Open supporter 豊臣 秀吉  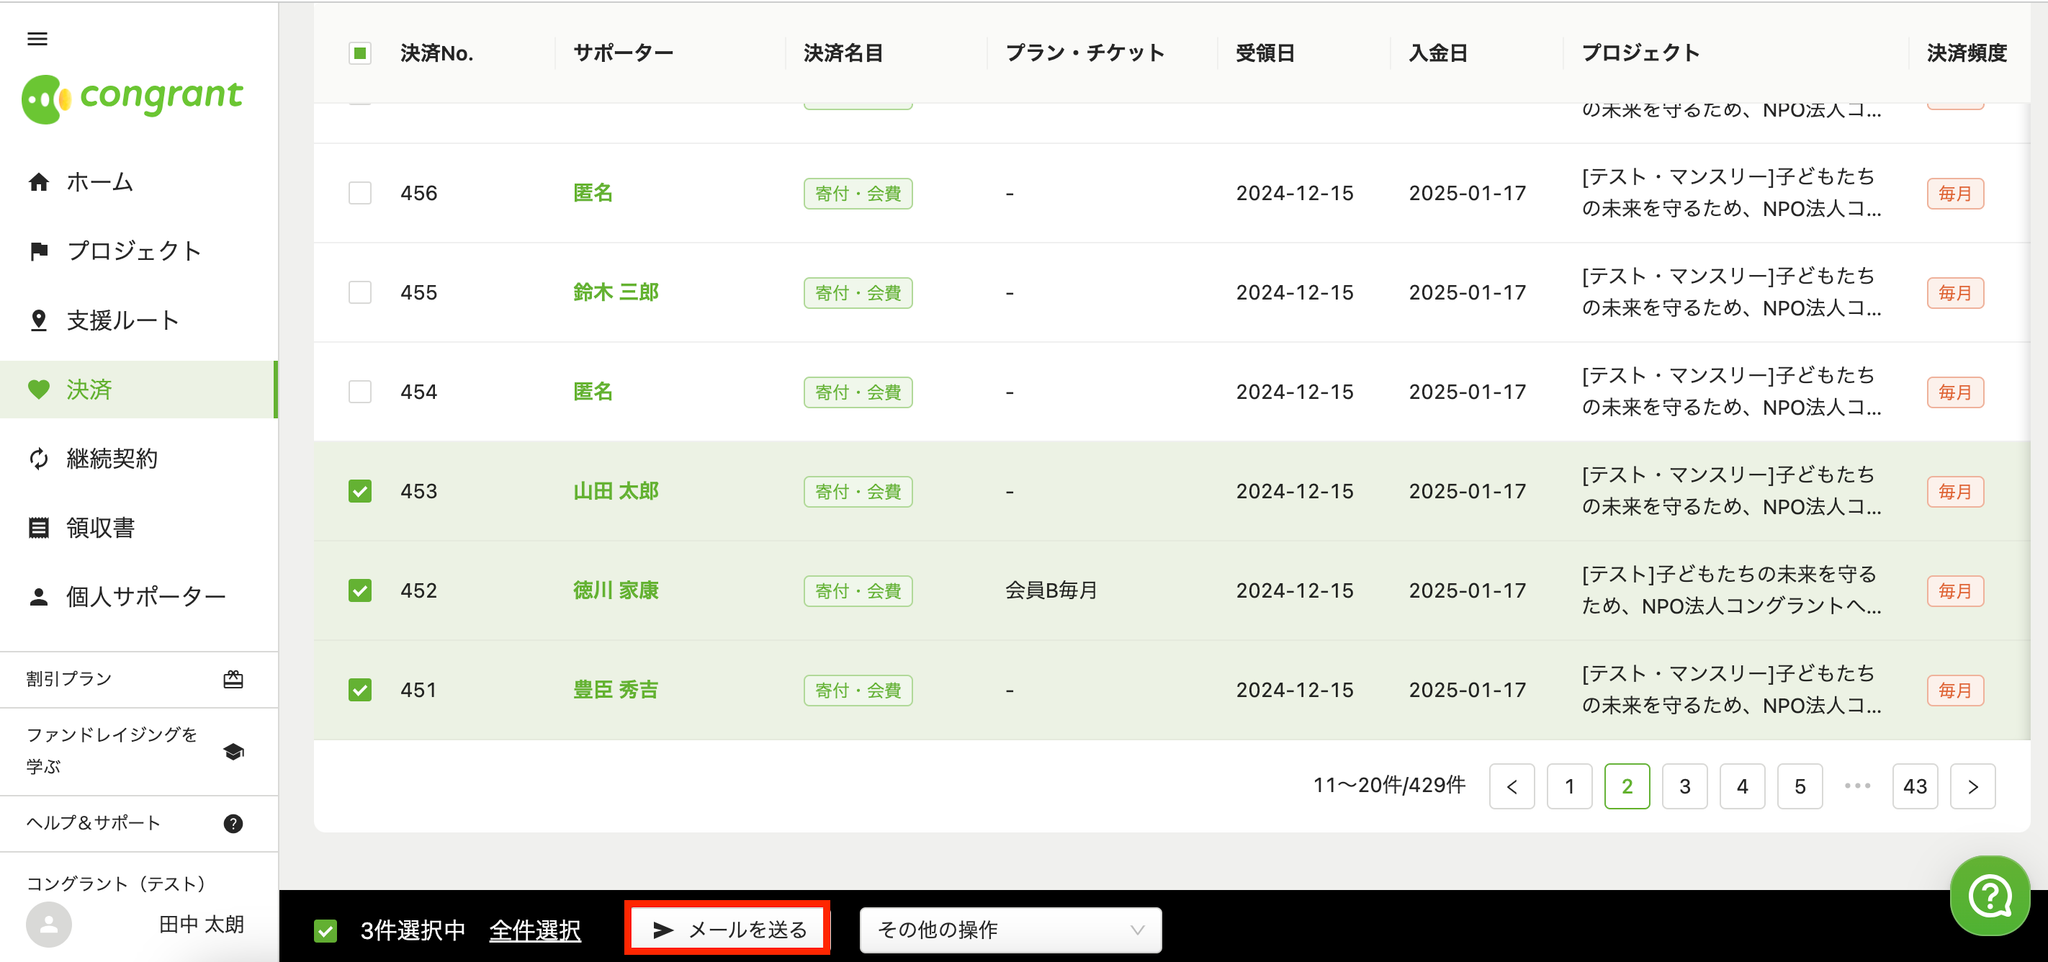click(616, 690)
